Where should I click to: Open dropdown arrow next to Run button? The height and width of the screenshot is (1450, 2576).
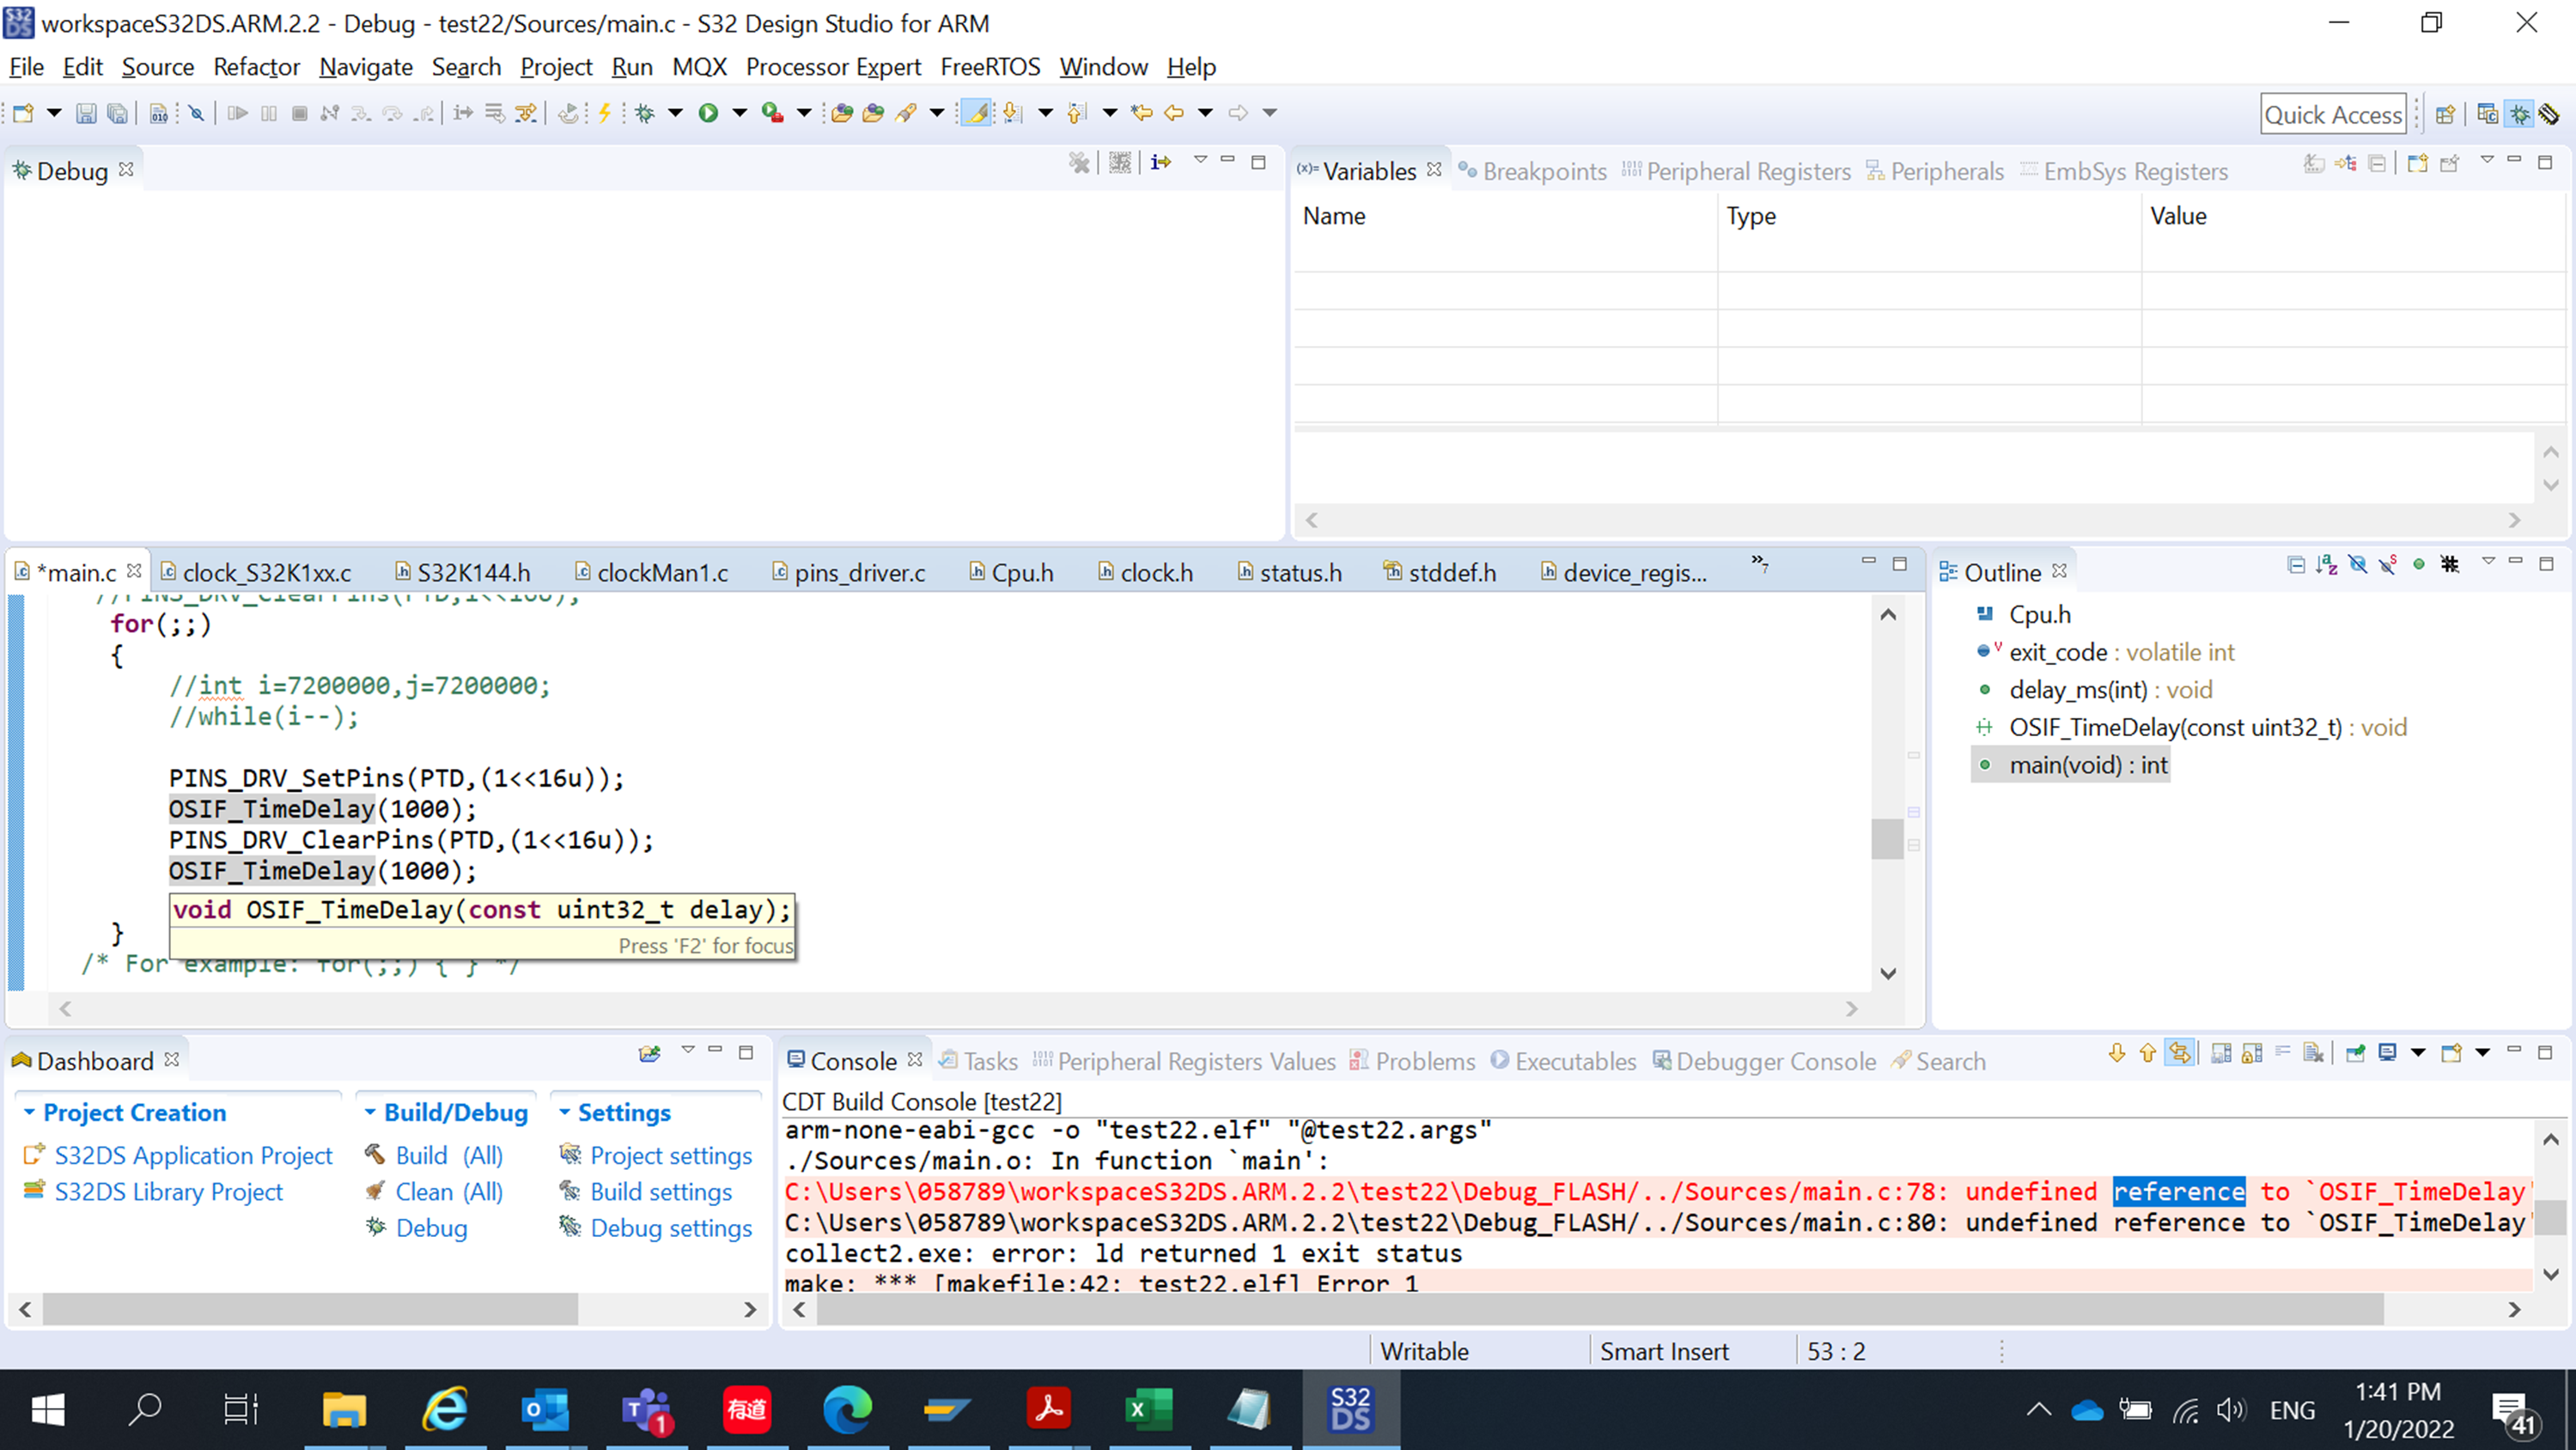tap(740, 113)
